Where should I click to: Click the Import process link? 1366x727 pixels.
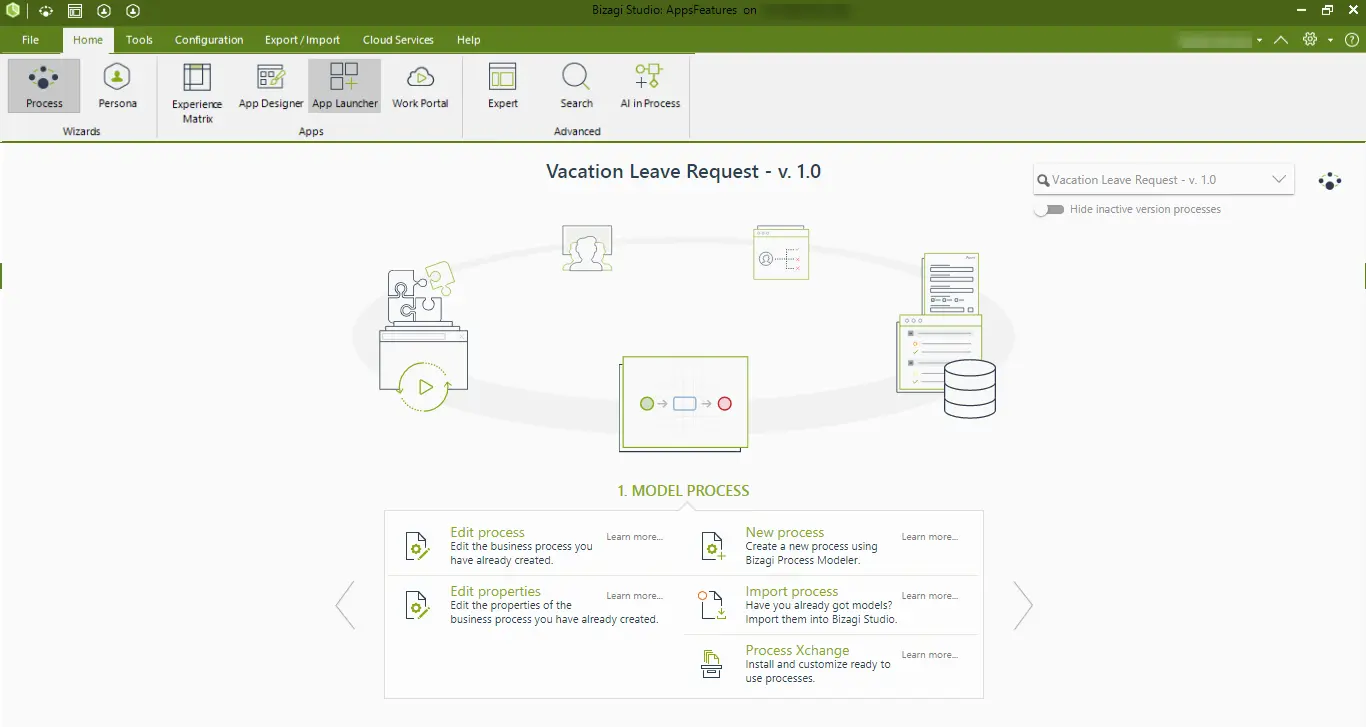tap(792, 592)
